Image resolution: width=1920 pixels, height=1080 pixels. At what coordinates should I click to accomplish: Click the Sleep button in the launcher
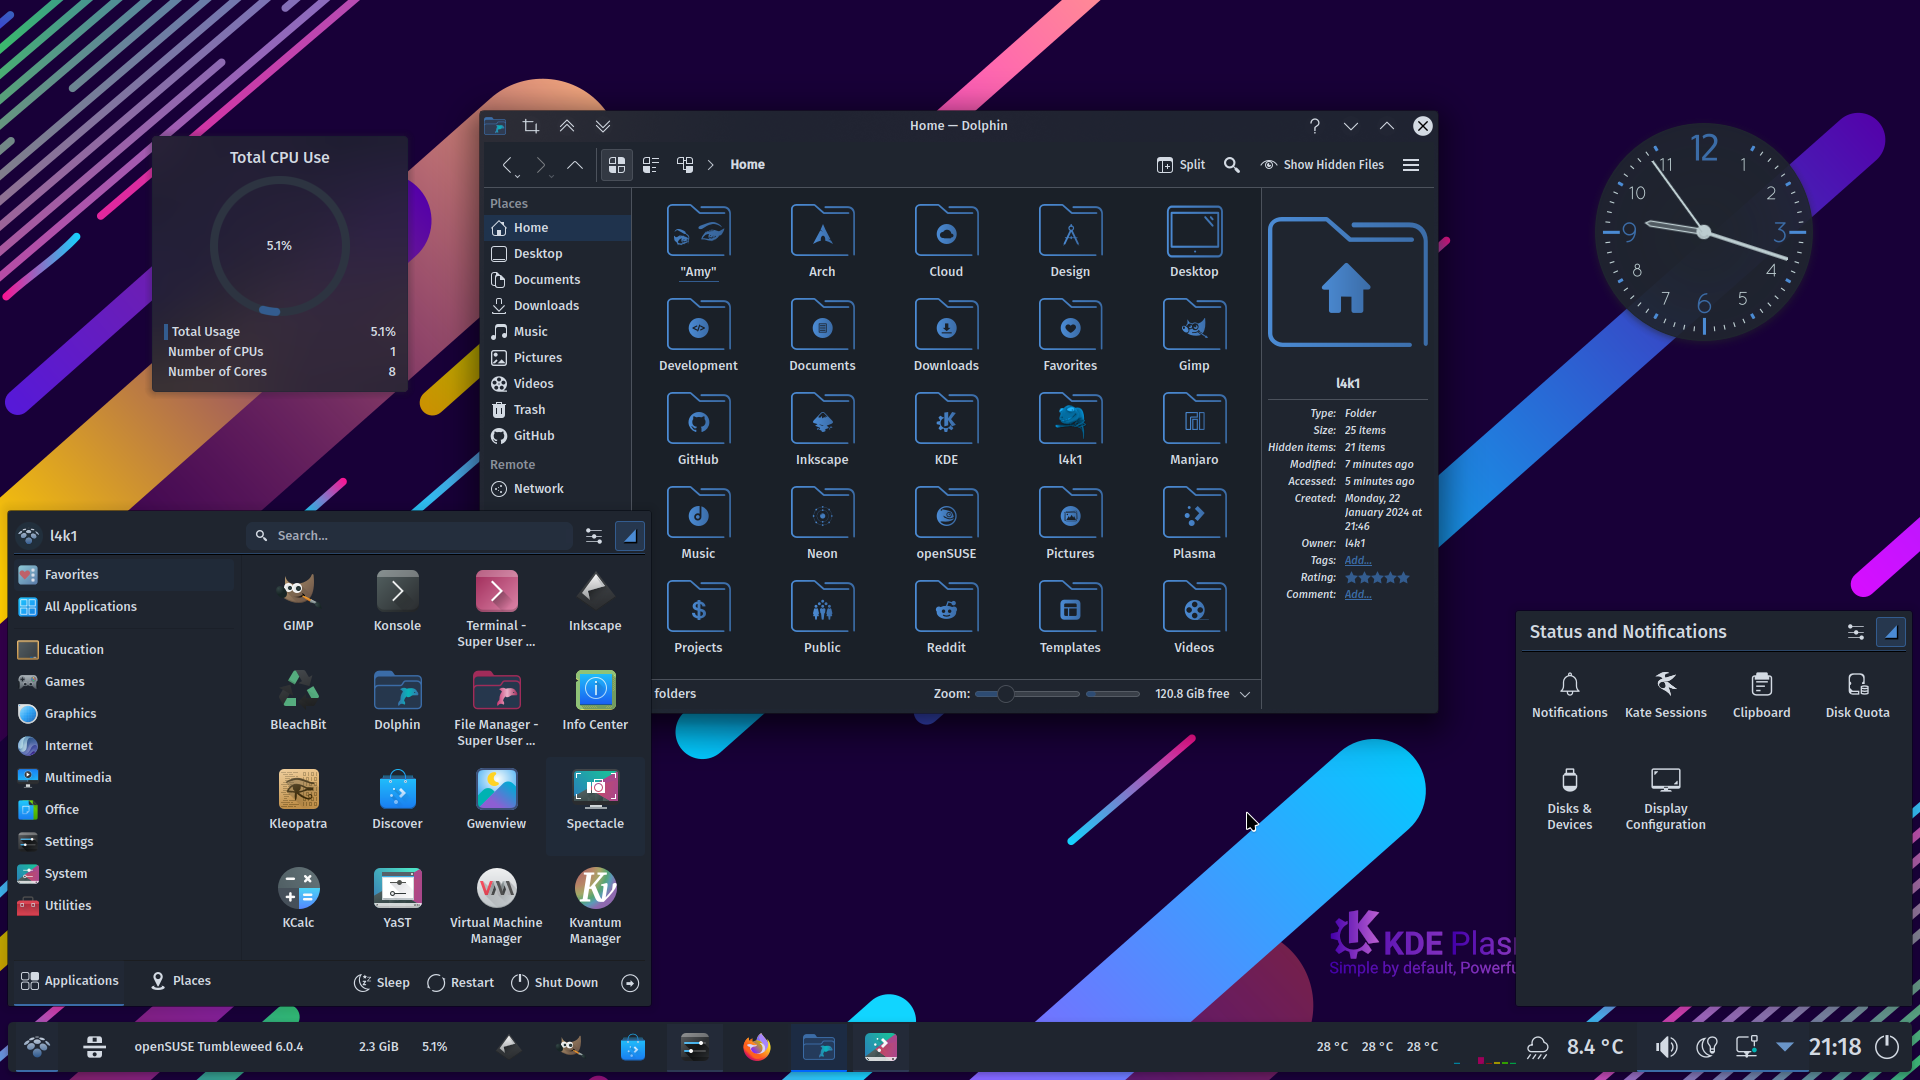pyautogui.click(x=382, y=983)
